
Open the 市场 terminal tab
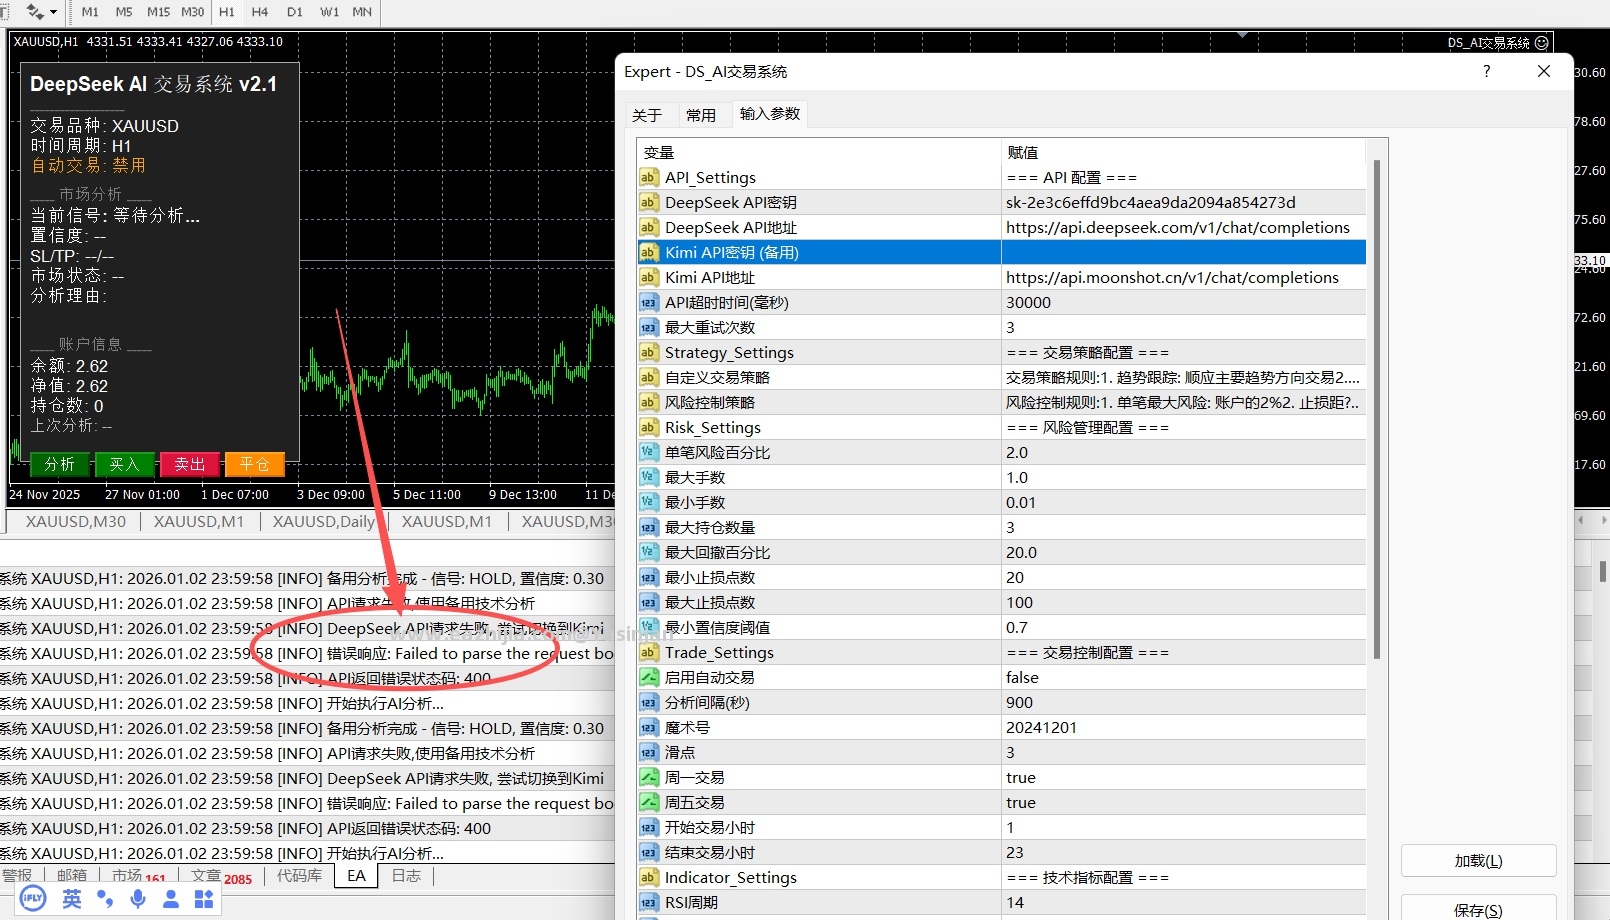pyautogui.click(x=139, y=876)
